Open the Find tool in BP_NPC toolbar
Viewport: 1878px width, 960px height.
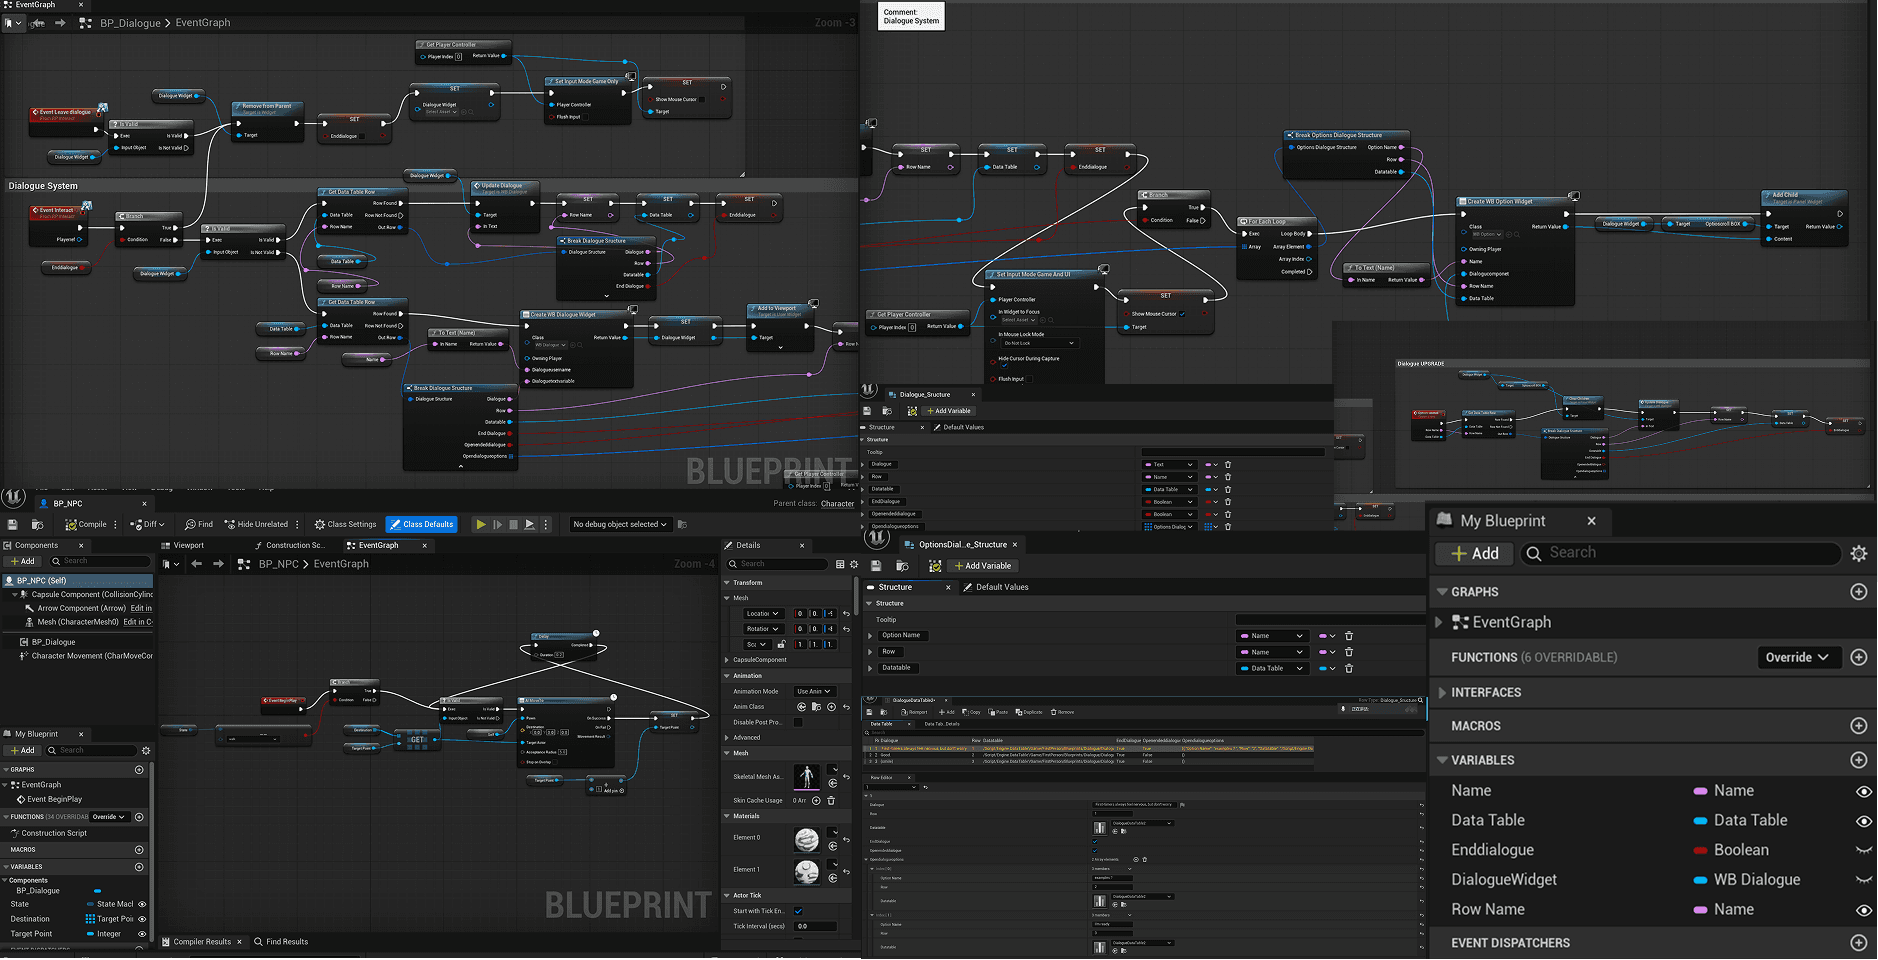point(199,524)
